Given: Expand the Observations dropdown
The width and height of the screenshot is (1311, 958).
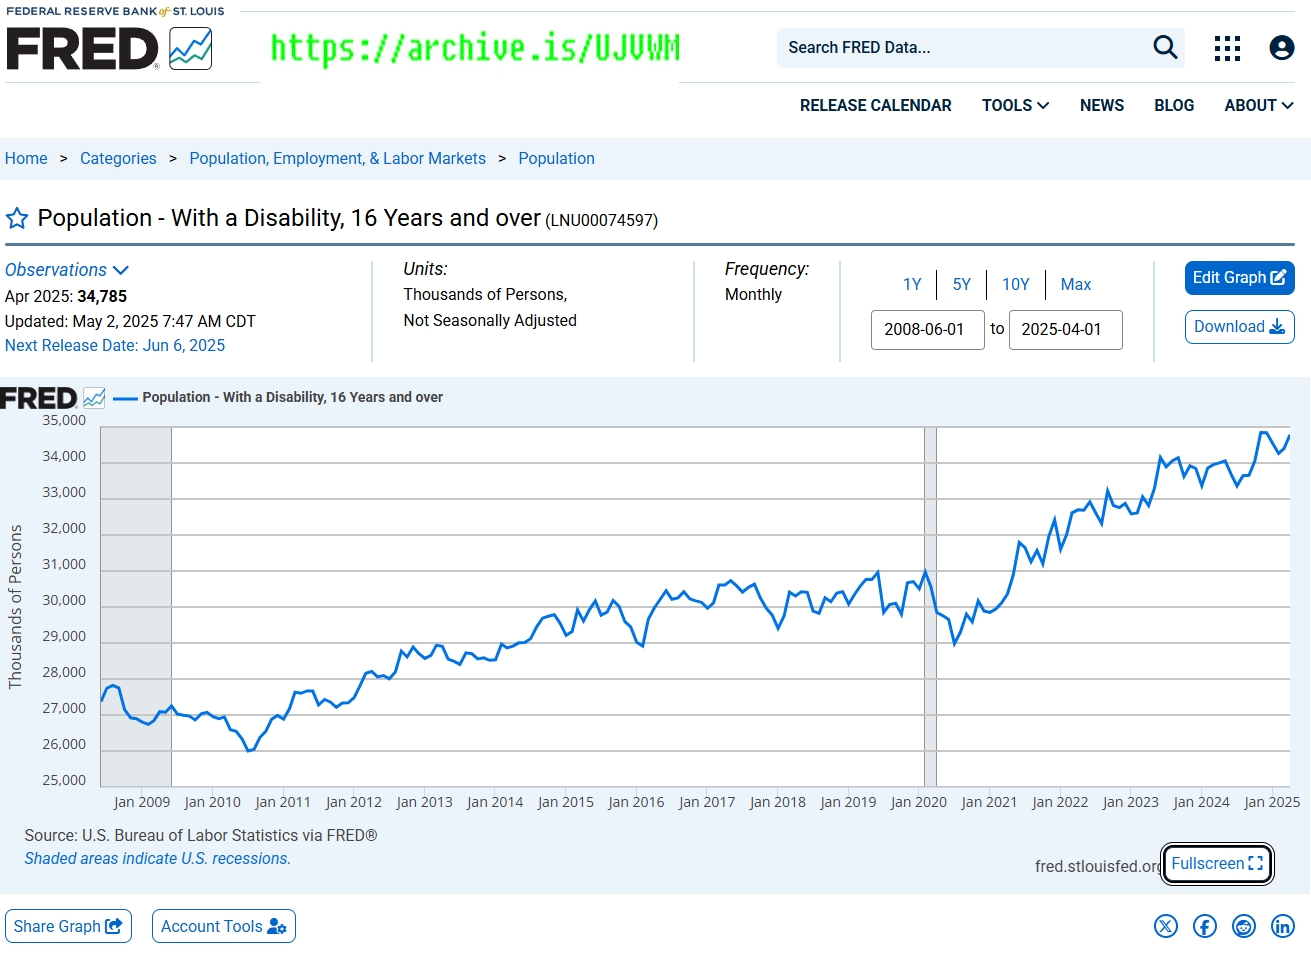Looking at the screenshot, I should [67, 270].
